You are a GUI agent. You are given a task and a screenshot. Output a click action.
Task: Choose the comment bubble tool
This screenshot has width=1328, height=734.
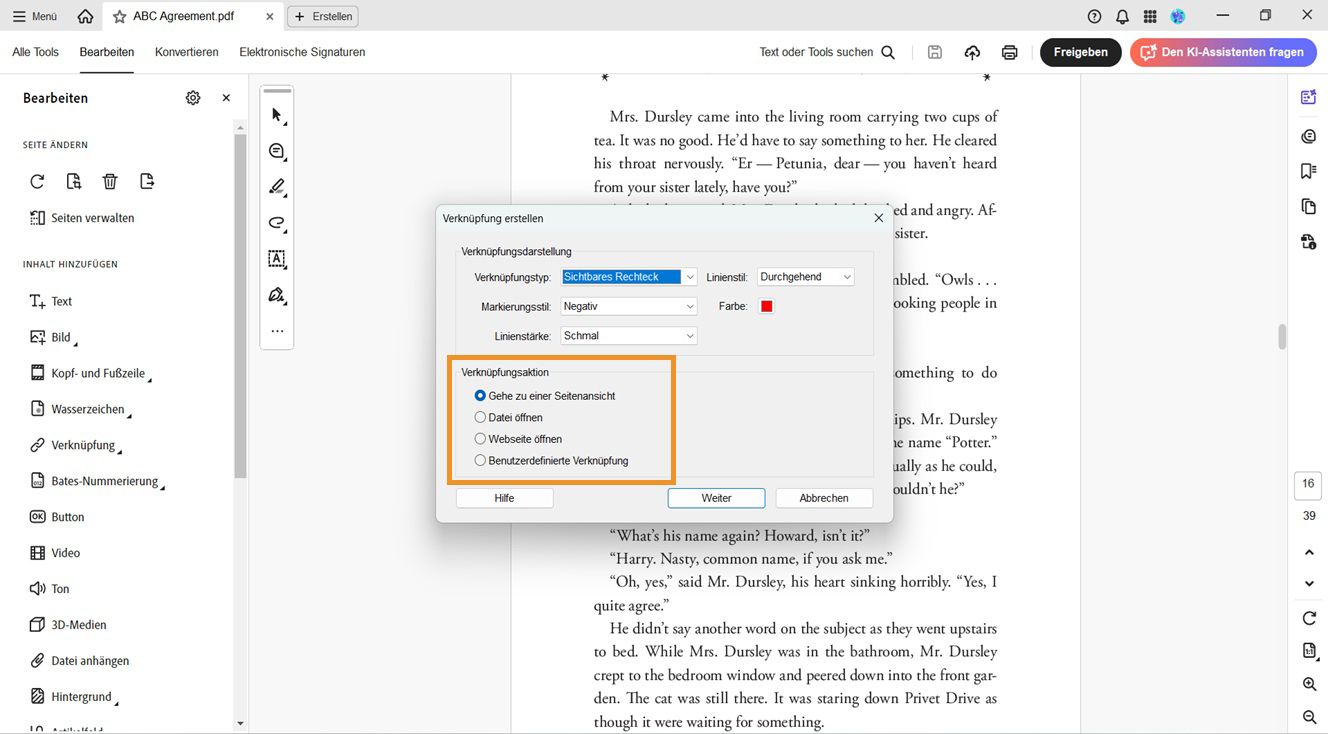(x=277, y=151)
